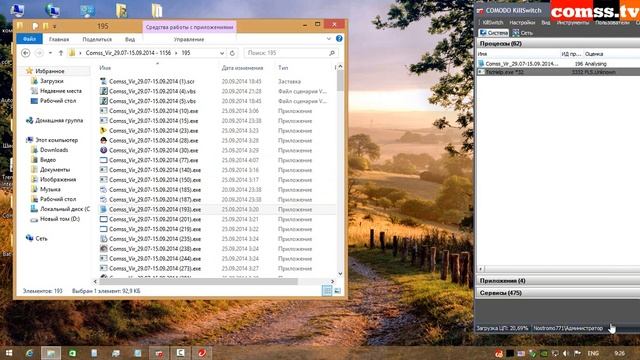Sort files by Тип column
The height and width of the screenshot is (360, 640).
283,68
